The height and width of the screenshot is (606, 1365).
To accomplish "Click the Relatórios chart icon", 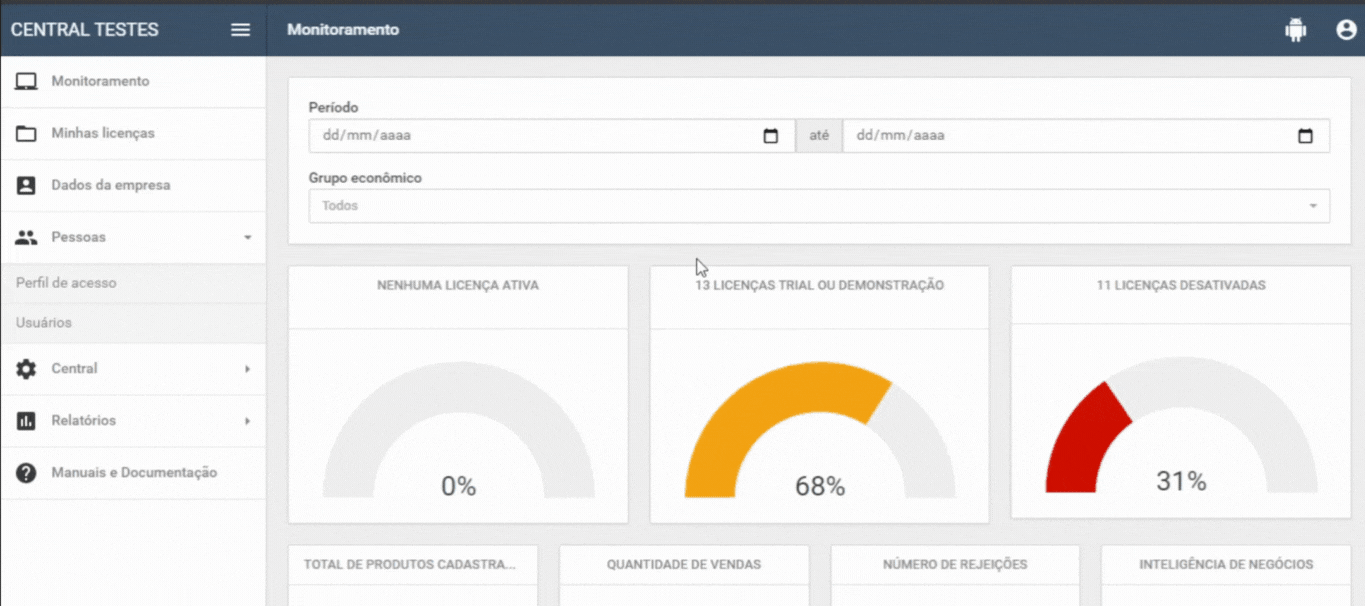I will pos(26,421).
